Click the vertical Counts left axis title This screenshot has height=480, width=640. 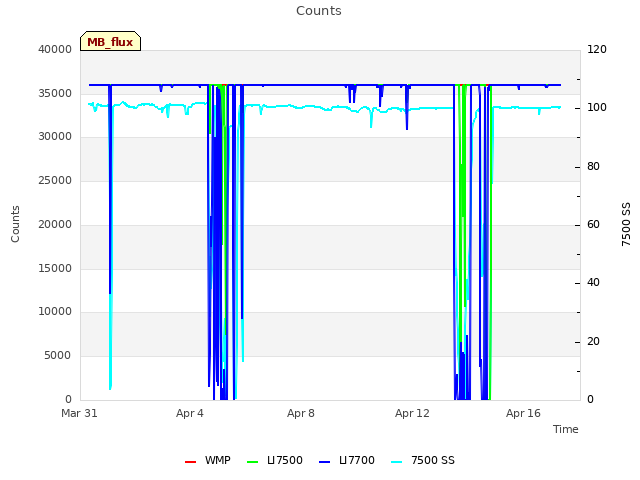click(15, 224)
